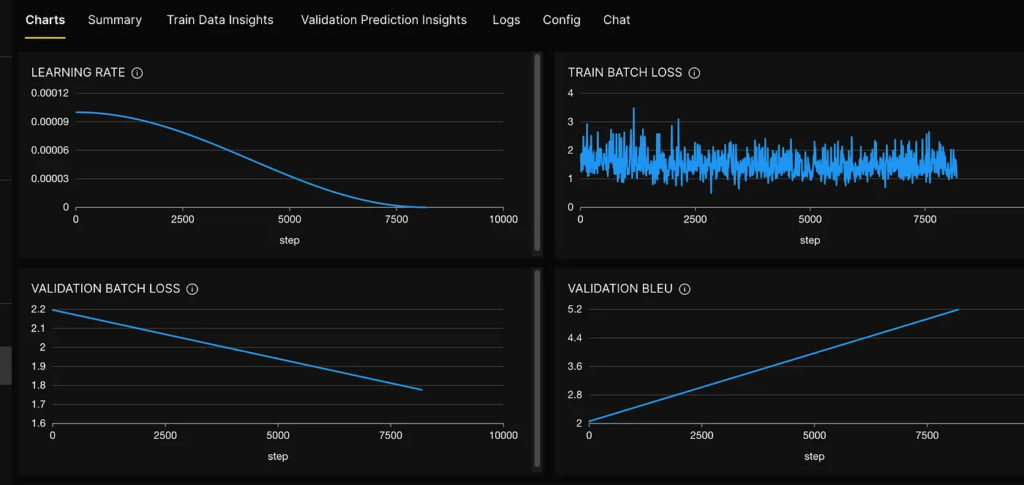Click the Validation Batch Loss chart title

(106, 289)
